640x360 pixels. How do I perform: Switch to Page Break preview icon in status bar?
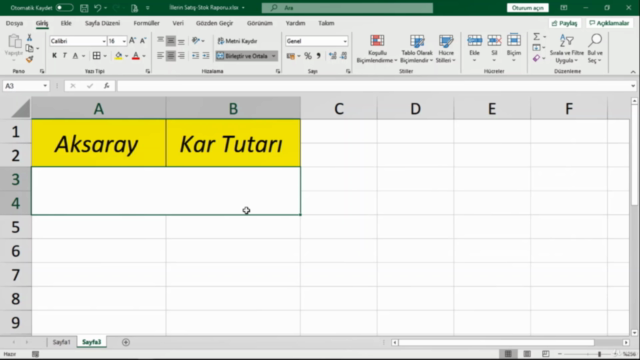pos(546,354)
